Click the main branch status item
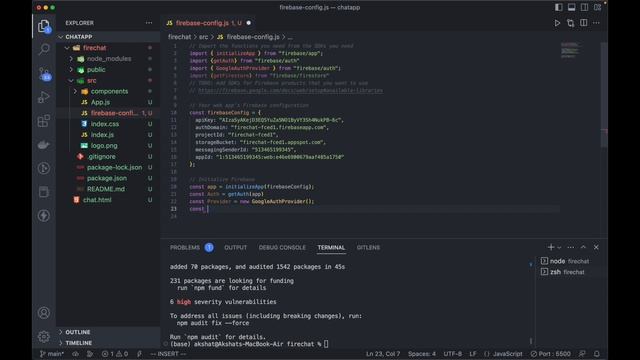The width and height of the screenshot is (640, 360). (52, 354)
